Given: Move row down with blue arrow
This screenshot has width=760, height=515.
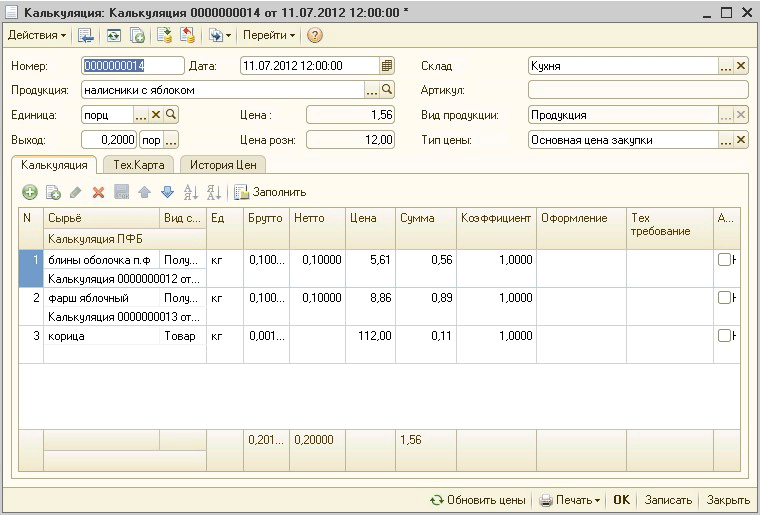Looking at the screenshot, I should point(167,192).
